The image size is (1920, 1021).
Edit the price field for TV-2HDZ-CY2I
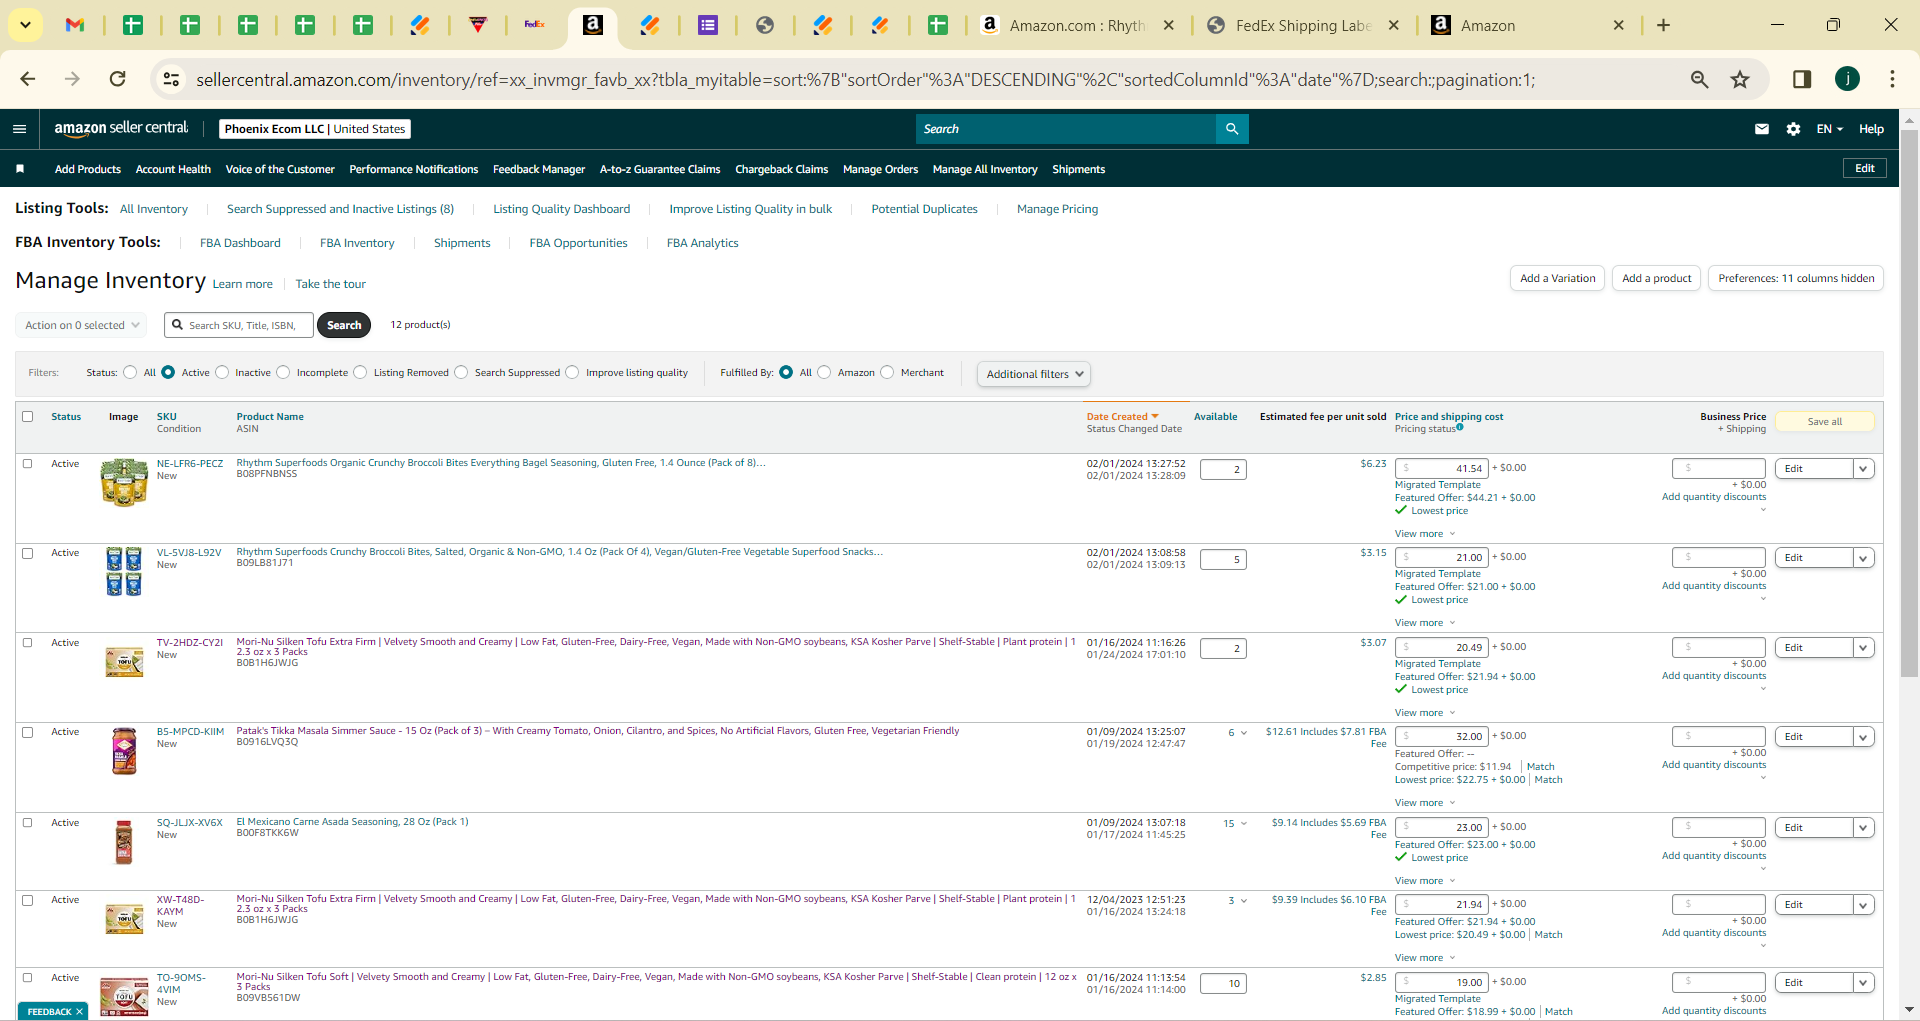click(x=1442, y=648)
